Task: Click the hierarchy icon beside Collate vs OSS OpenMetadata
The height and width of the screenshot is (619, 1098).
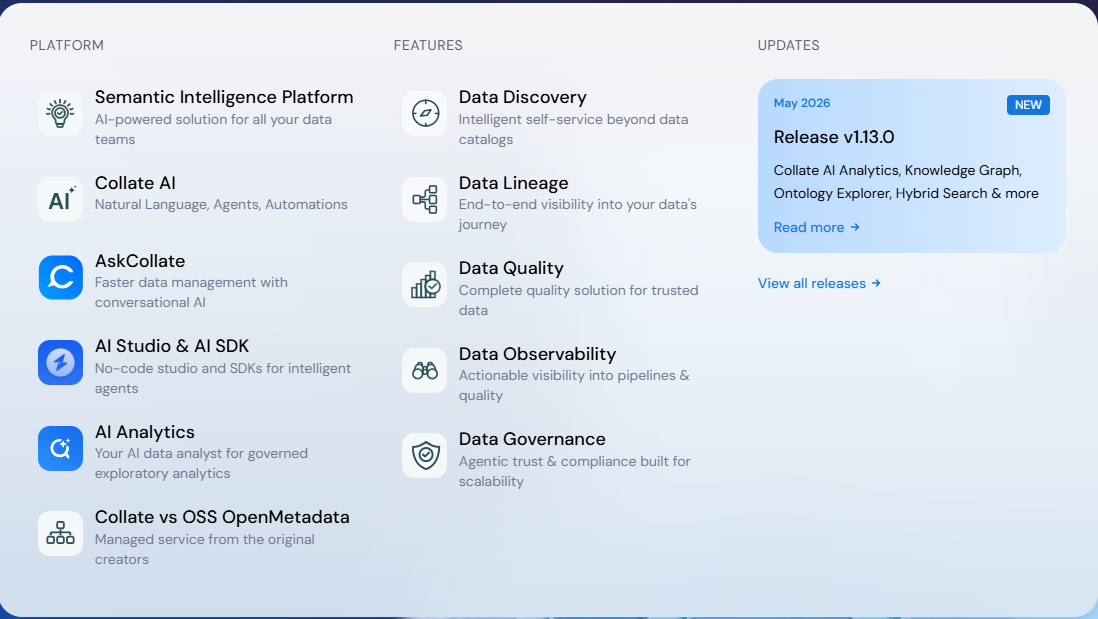Action: [60, 534]
